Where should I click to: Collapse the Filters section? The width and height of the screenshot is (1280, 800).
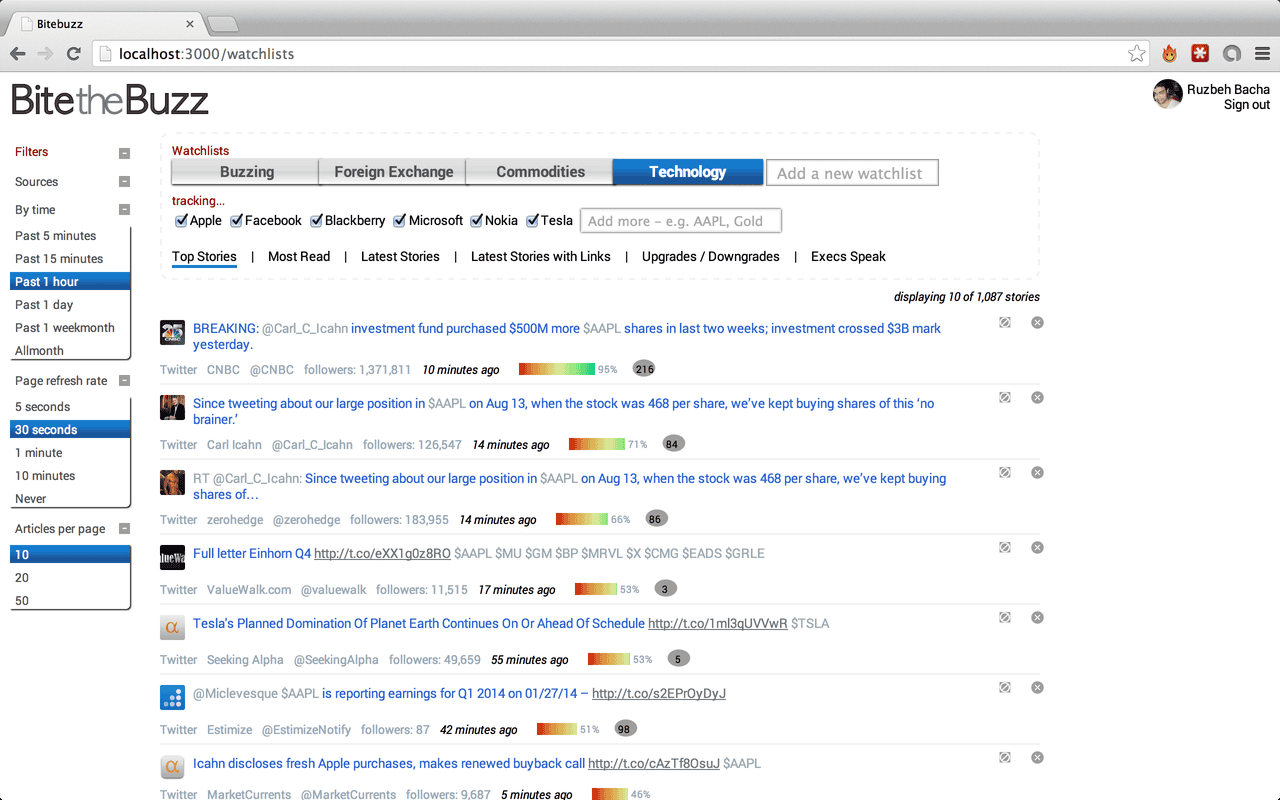click(x=124, y=153)
